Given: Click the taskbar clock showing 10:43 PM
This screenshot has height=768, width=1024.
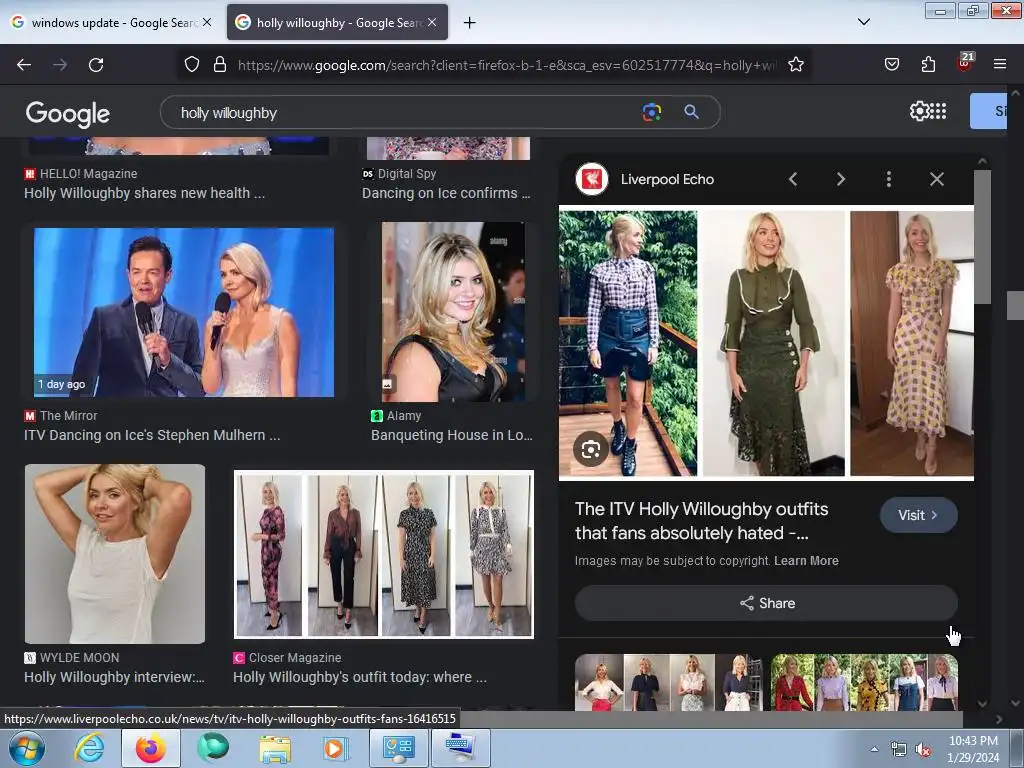Looking at the screenshot, I should point(973,749).
